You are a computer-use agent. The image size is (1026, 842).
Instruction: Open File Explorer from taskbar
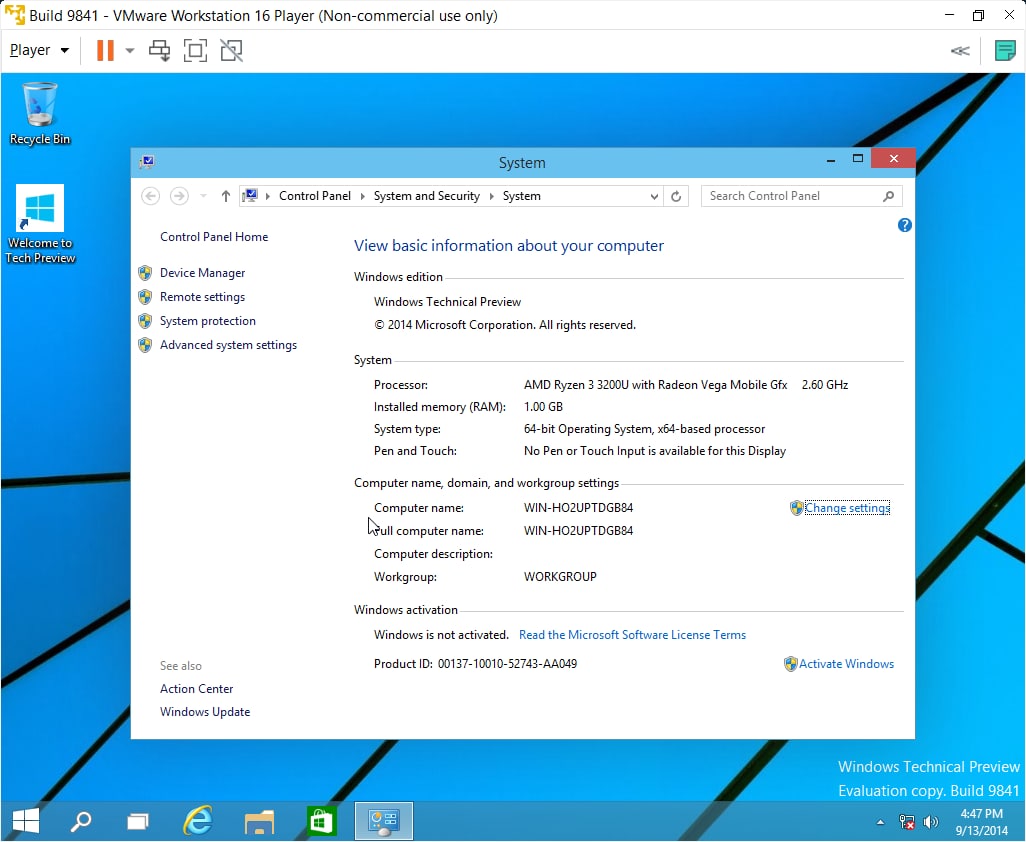[x=259, y=822]
